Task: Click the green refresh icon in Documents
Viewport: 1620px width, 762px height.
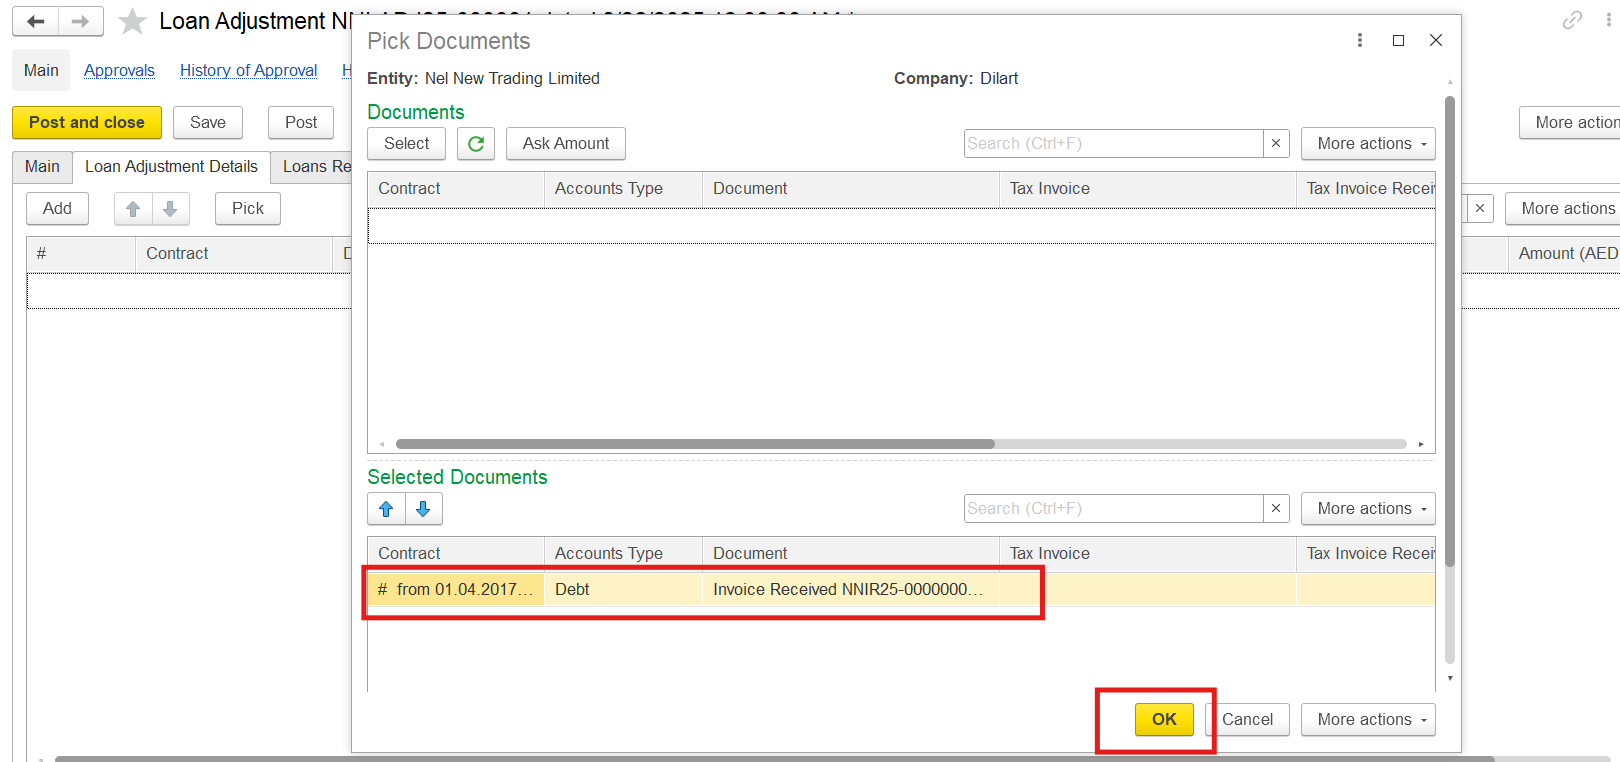Action: point(476,144)
